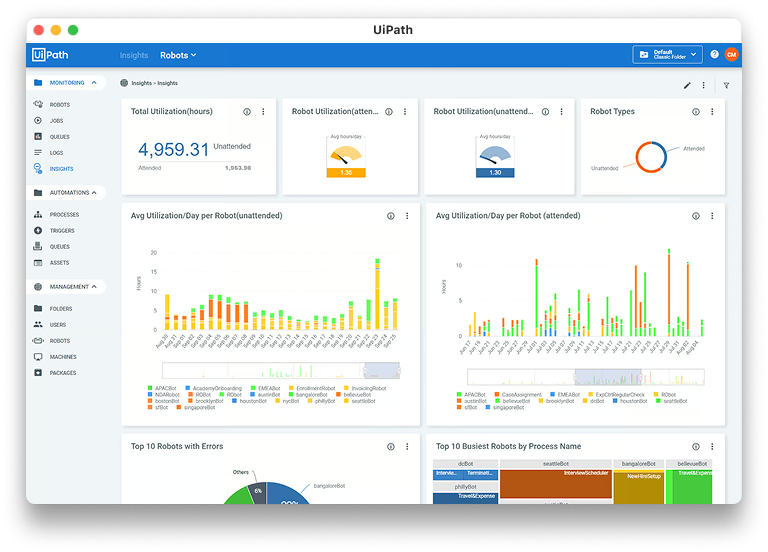The width and height of the screenshot is (768, 552).
Task: Open the CM user avatar menu
Action: [x=731, y=54]
